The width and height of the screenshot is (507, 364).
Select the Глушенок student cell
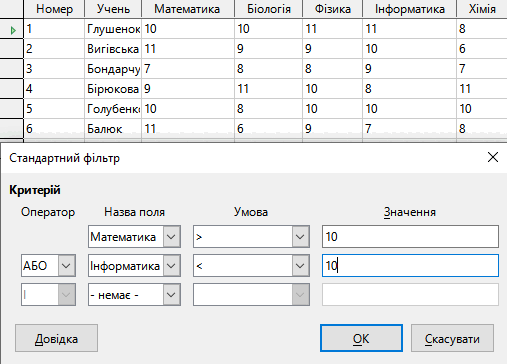(113, 29)
